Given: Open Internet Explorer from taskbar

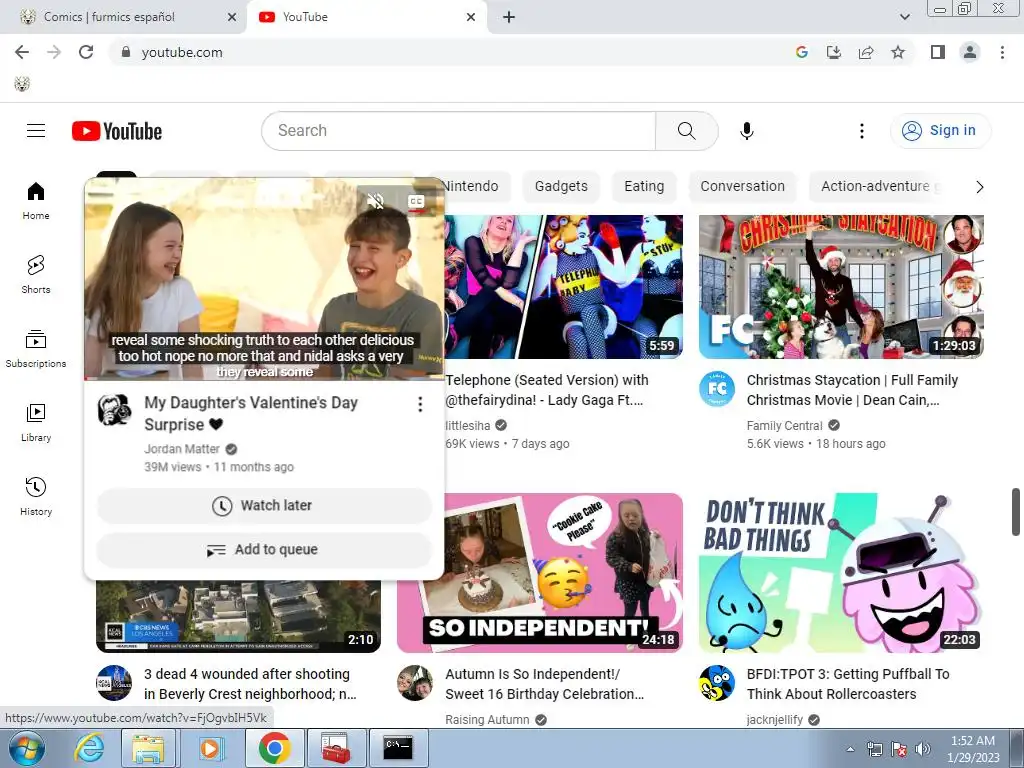Looking at the screenshot, I should (x=89, y=748).
